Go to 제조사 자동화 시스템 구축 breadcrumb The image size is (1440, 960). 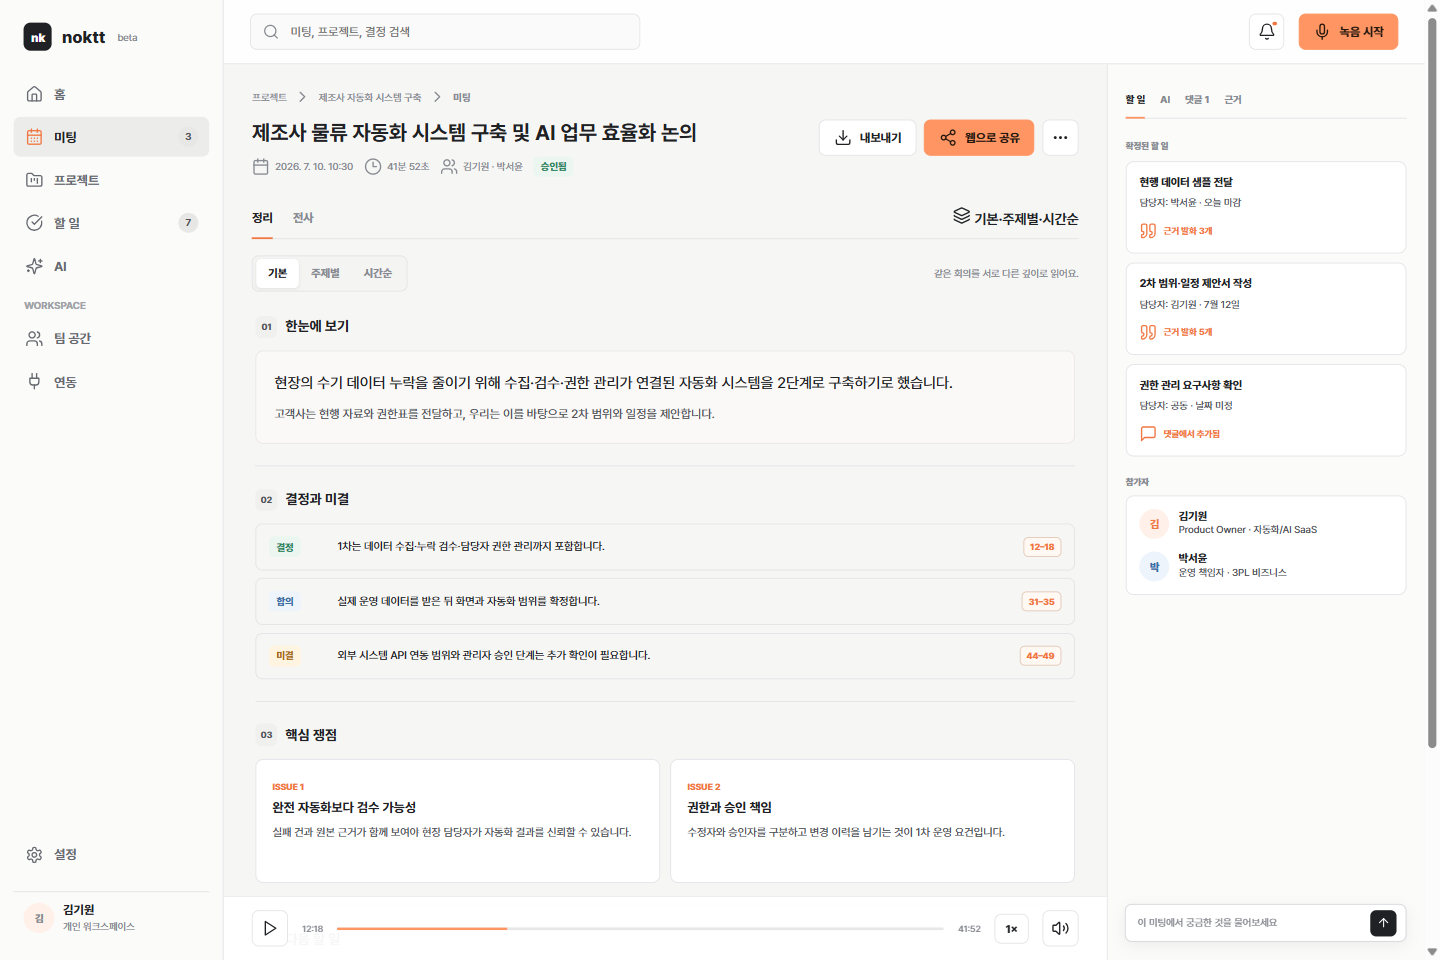[370, 97]
